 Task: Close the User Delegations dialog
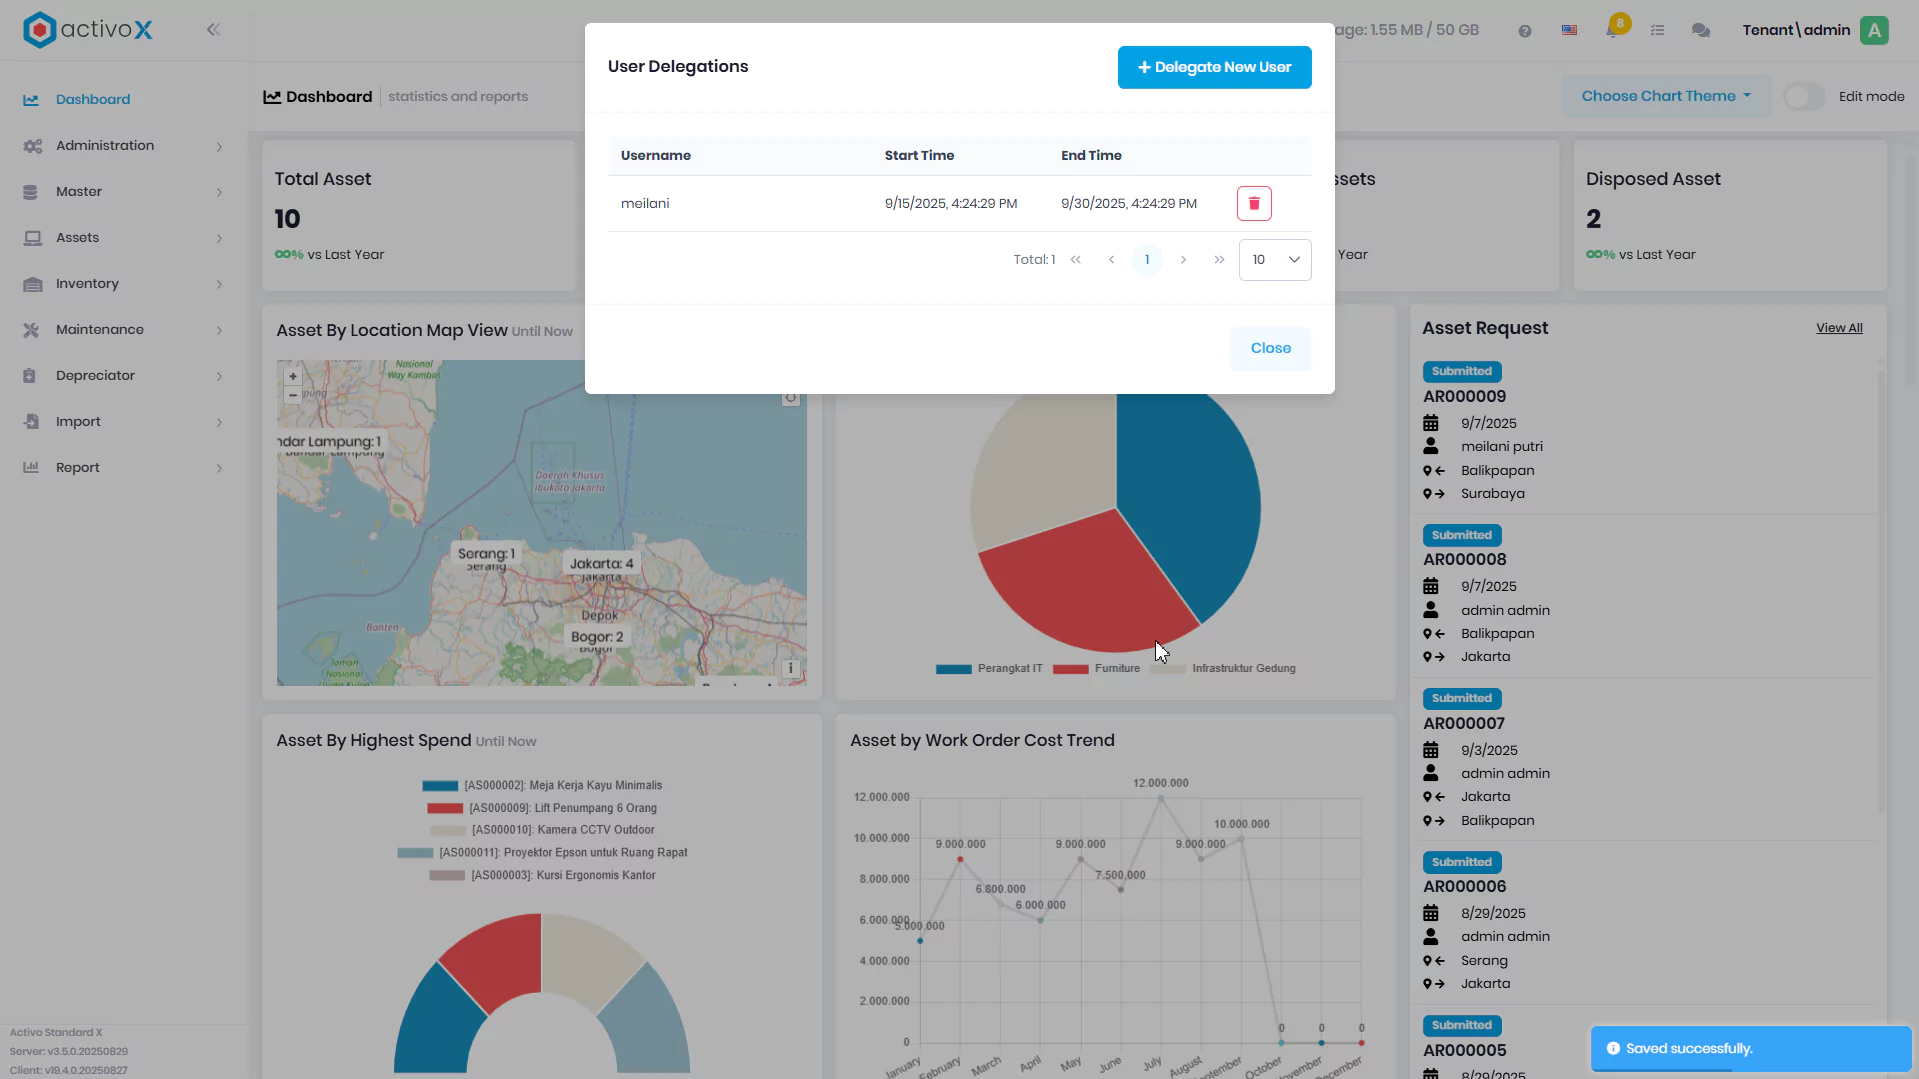point(1270,348)
